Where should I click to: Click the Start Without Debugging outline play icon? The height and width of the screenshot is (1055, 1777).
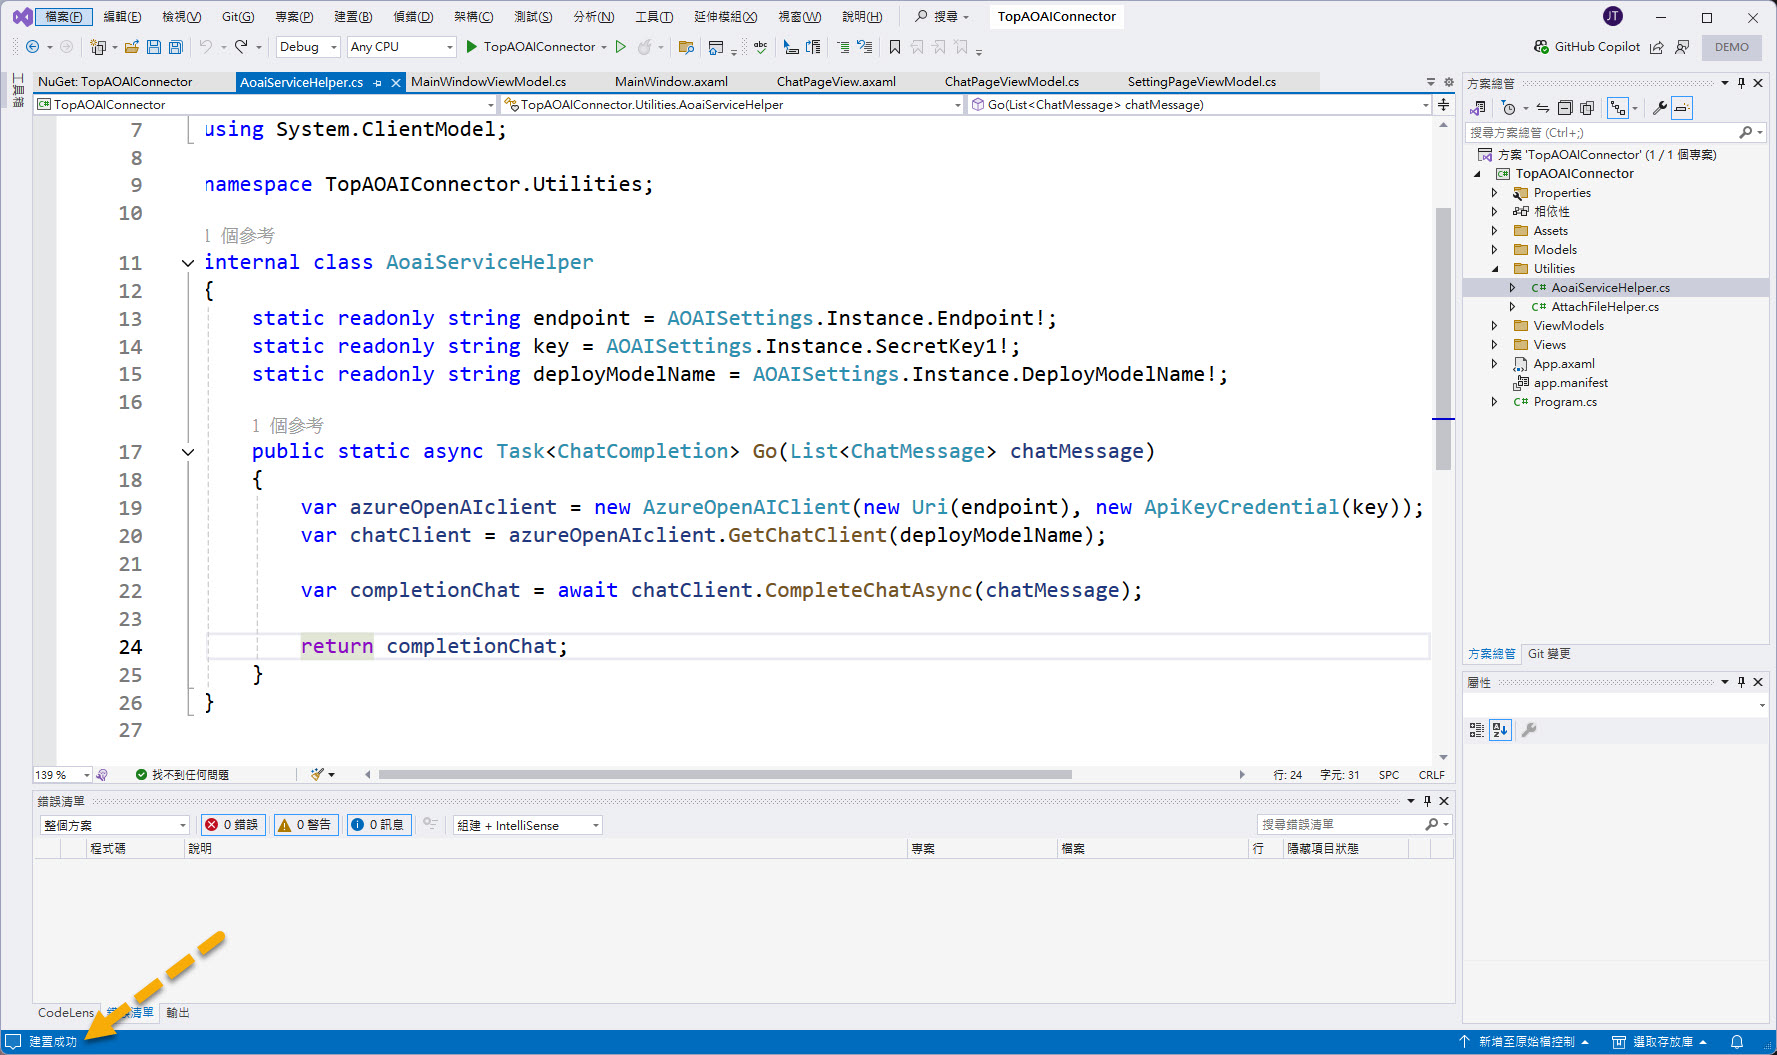(621, 47)
